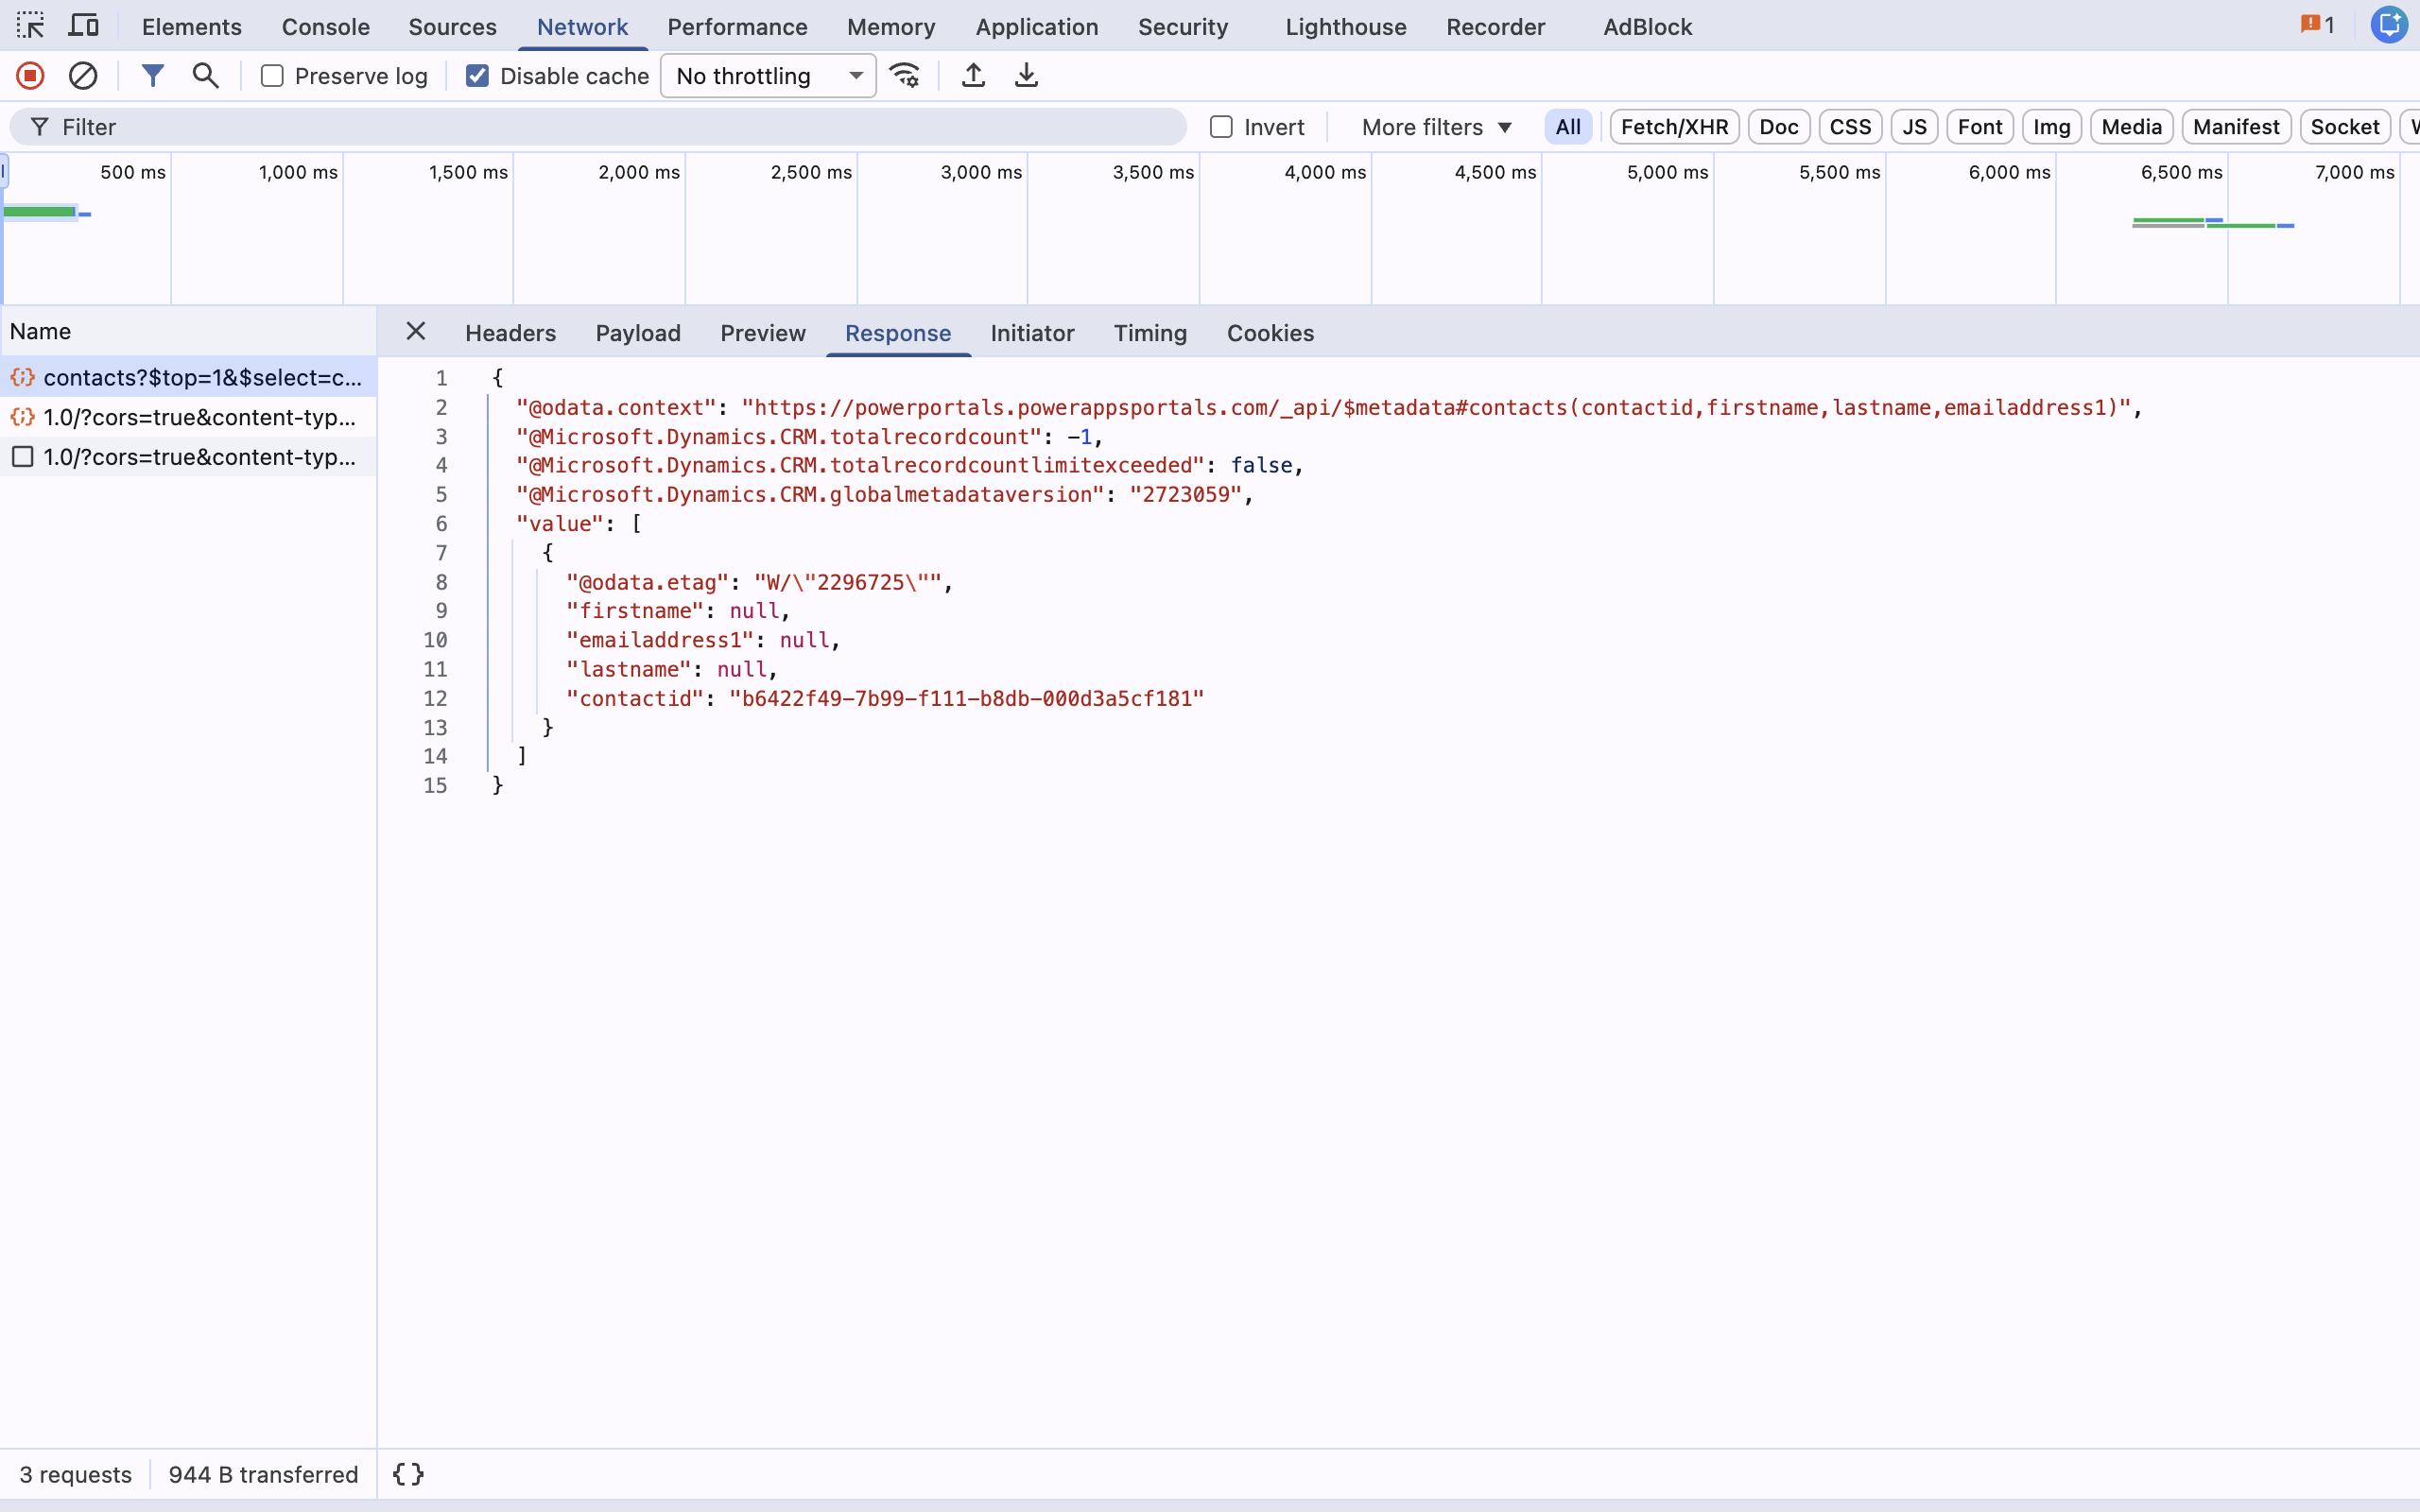
Task: Filter by Socket requests
Action: 2345,127
